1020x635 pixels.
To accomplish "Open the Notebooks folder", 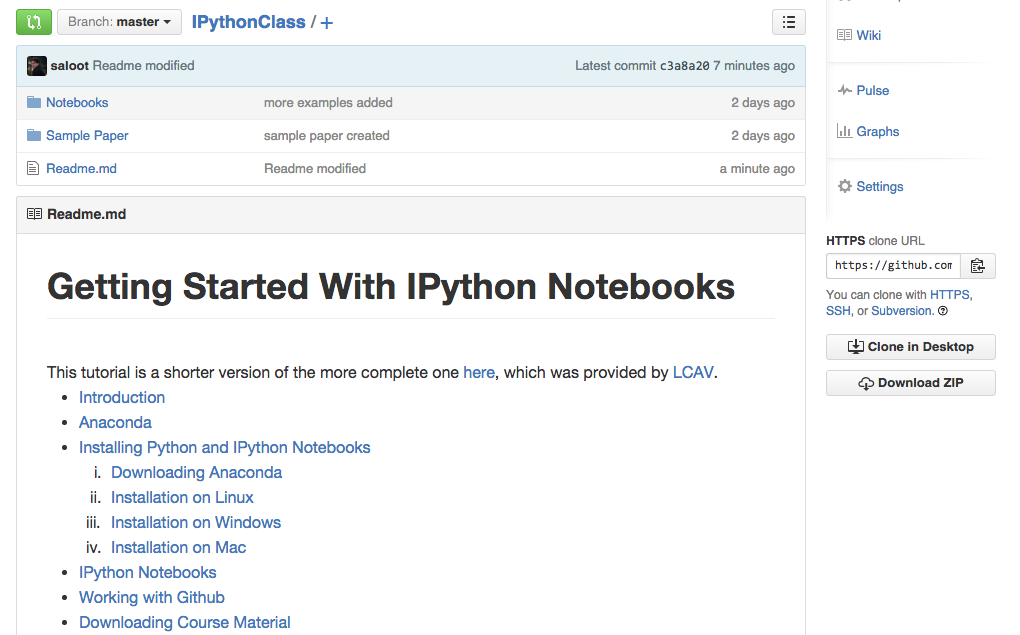I will [x=77, y=103].
